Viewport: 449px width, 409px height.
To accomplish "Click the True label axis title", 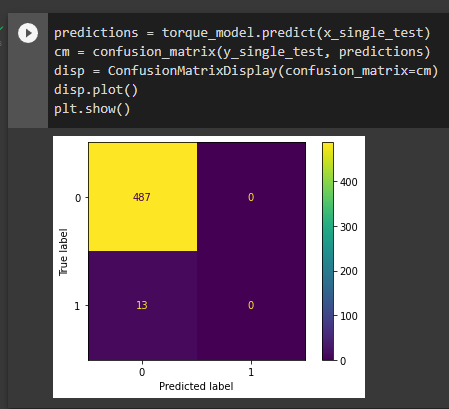I will click(63, 252).
